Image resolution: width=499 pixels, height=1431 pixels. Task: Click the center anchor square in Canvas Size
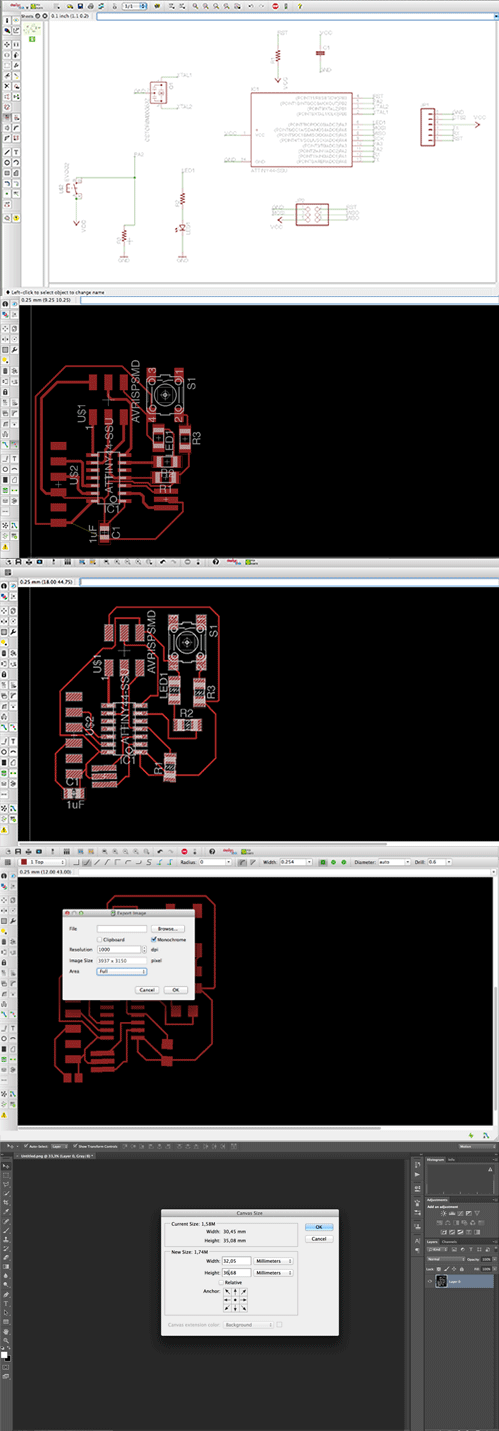coord(235,1300)
